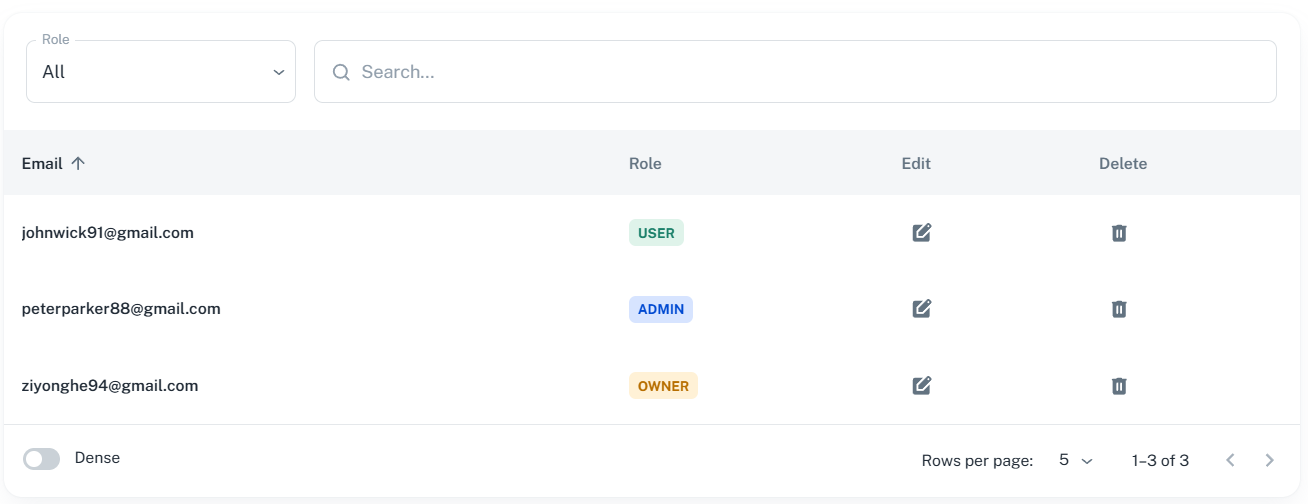1308x504 pixels.
Task: Go to the next page
Action: point(1269,460)
